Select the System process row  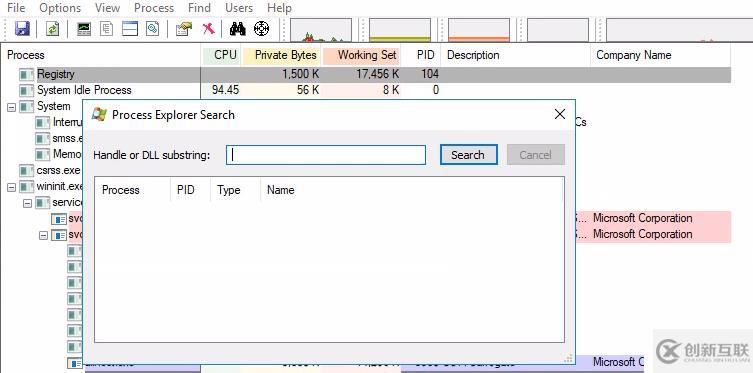53,107
